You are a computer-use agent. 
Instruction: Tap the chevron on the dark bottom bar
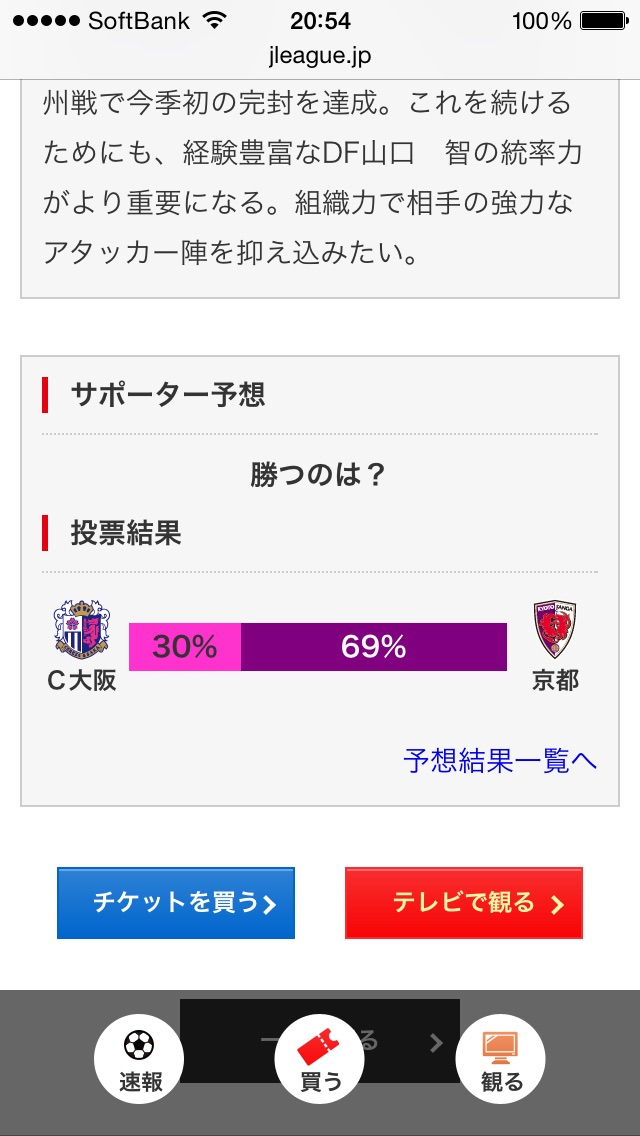pyautogui.click(x=435, y=1043)
